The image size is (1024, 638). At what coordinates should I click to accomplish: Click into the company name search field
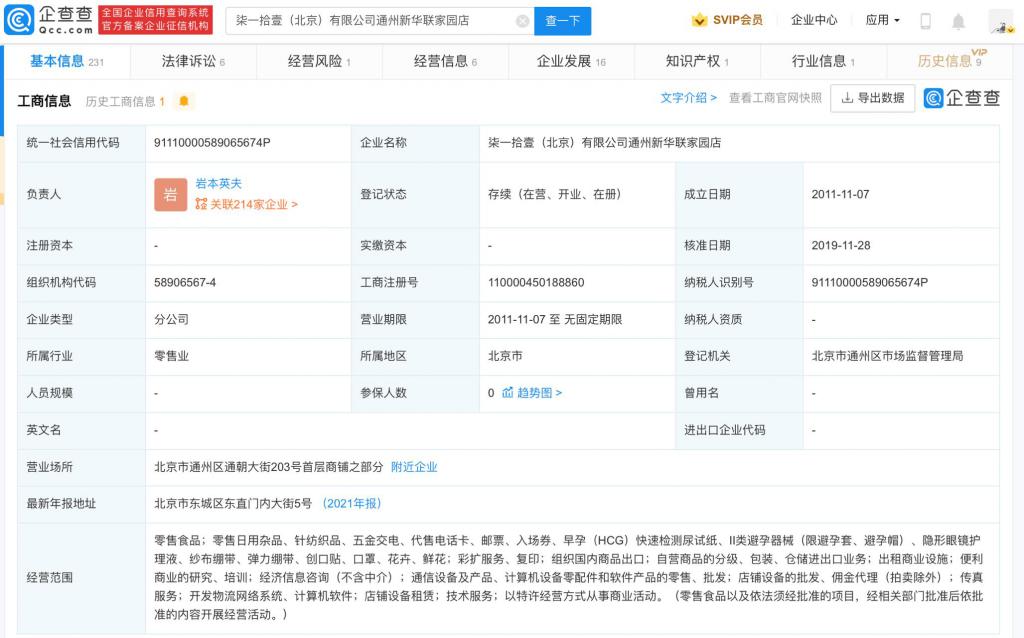pos(370,21)
